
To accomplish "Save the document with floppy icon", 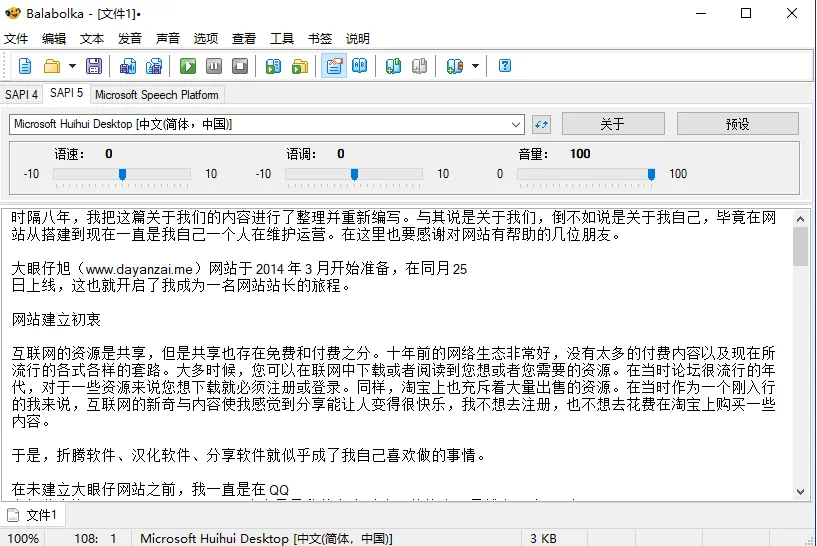I will click(94, 66).
